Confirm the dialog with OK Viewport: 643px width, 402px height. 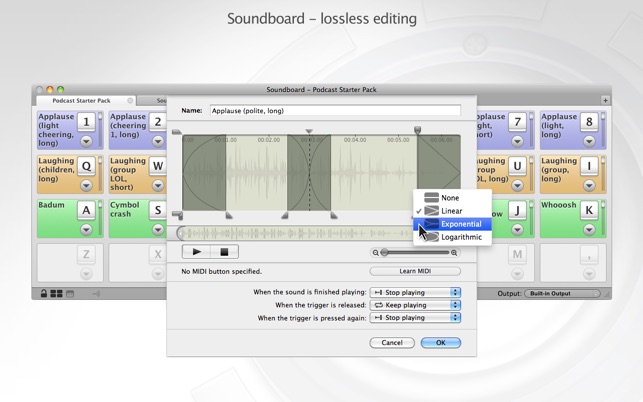[441, 343]
